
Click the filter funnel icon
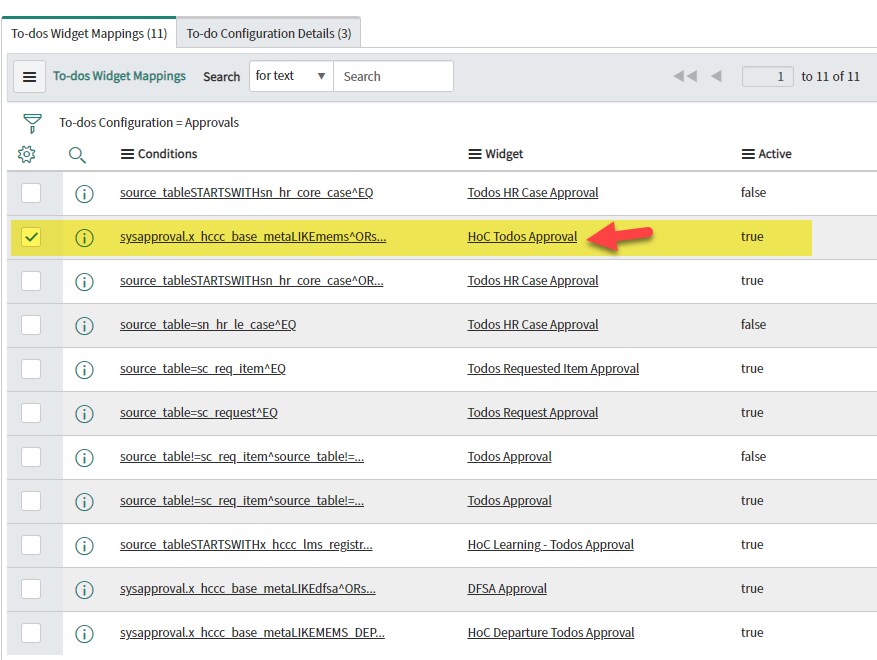(32, 123)
